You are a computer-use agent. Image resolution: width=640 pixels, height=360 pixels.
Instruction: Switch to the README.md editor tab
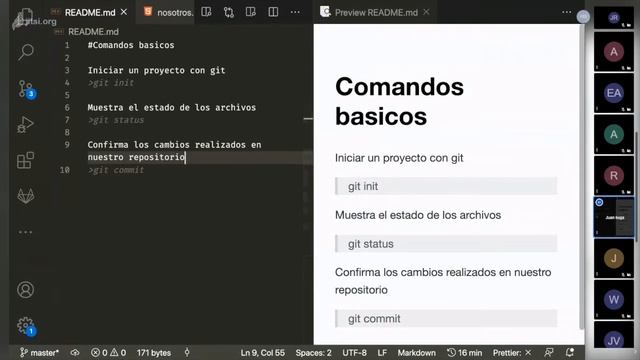[90, 13]
